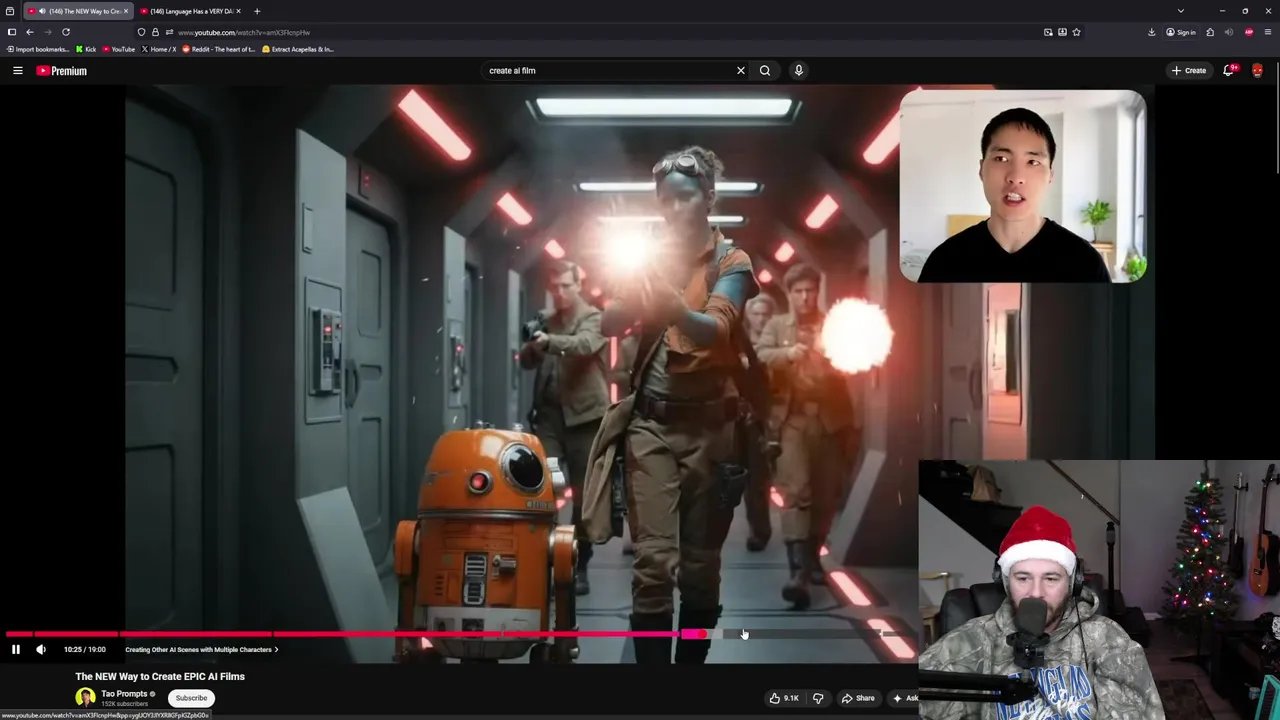Image resolution: width=1280 pixels, height=720 pixels.
Task: Open the Create menu
Action: click(1190, 70)
